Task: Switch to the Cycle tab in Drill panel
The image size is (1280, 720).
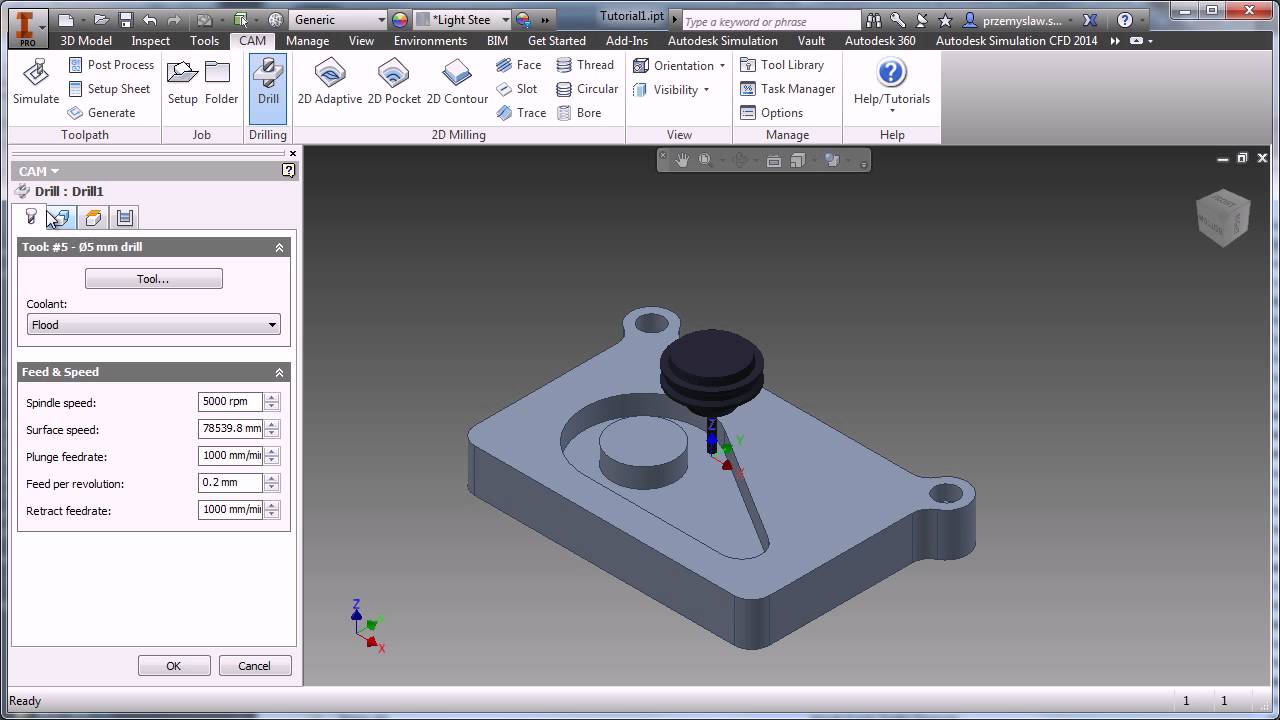Action: point(124,217)
